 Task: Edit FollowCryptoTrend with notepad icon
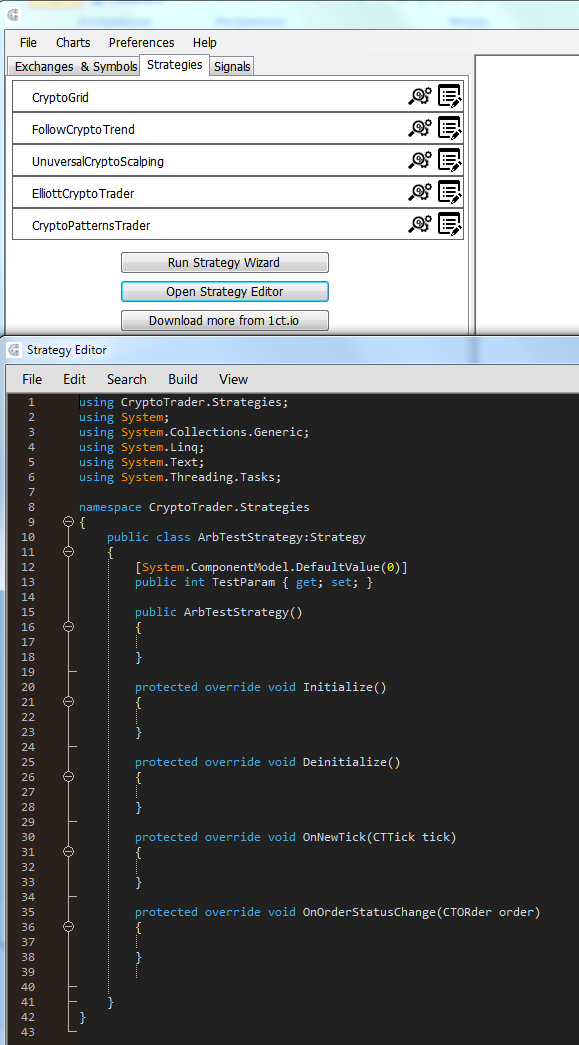[x=450, y=129]
